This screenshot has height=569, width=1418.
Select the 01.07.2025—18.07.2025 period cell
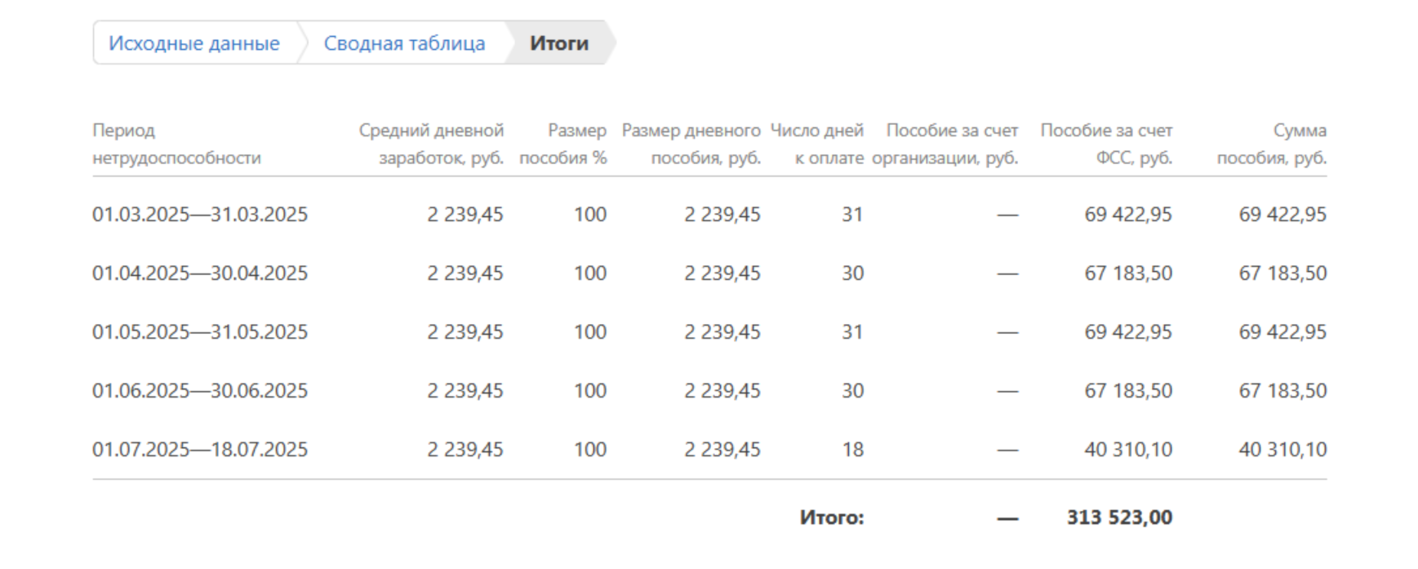click(x=200, y=450)
